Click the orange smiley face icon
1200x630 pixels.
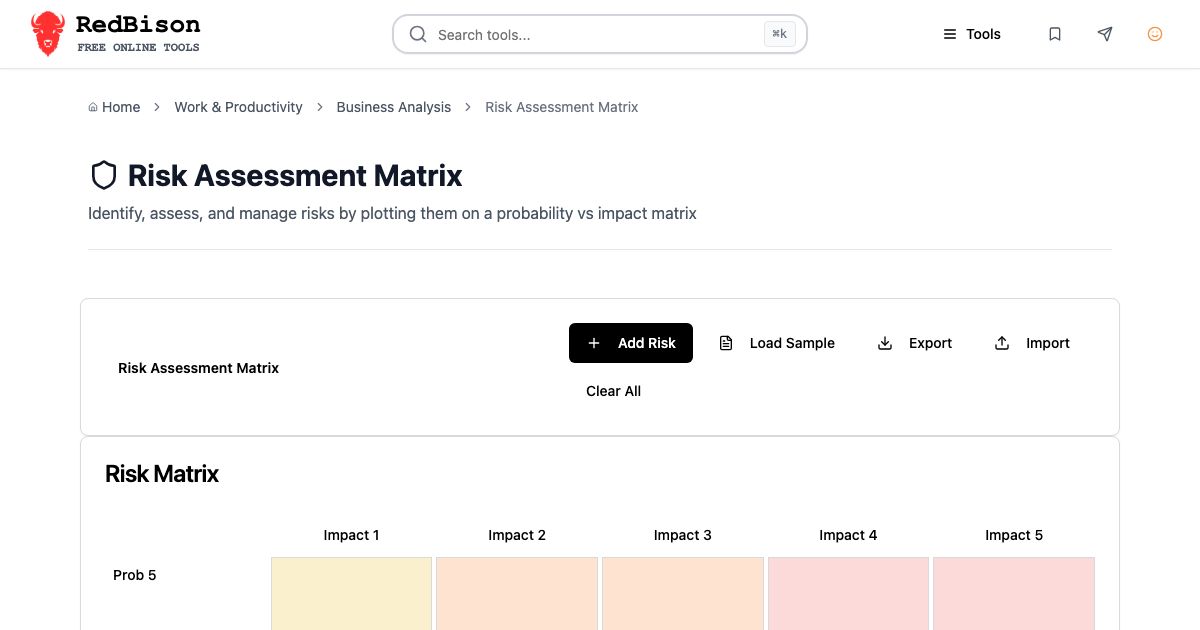(1155, 34)
